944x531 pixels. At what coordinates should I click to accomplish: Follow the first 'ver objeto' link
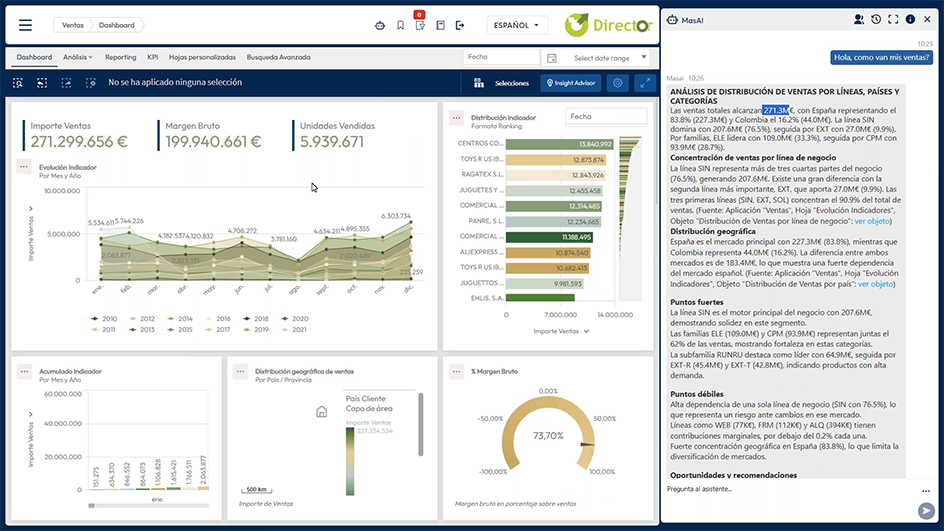875,220
